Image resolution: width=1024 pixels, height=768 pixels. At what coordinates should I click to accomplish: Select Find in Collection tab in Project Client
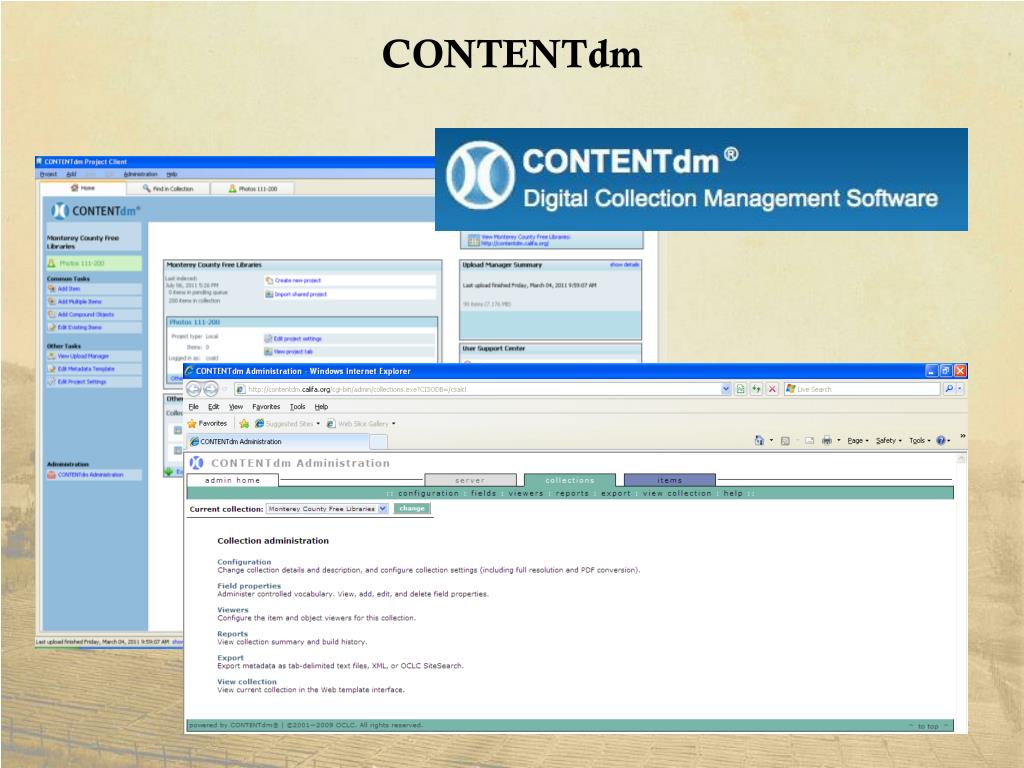click(x=168, y=189)
